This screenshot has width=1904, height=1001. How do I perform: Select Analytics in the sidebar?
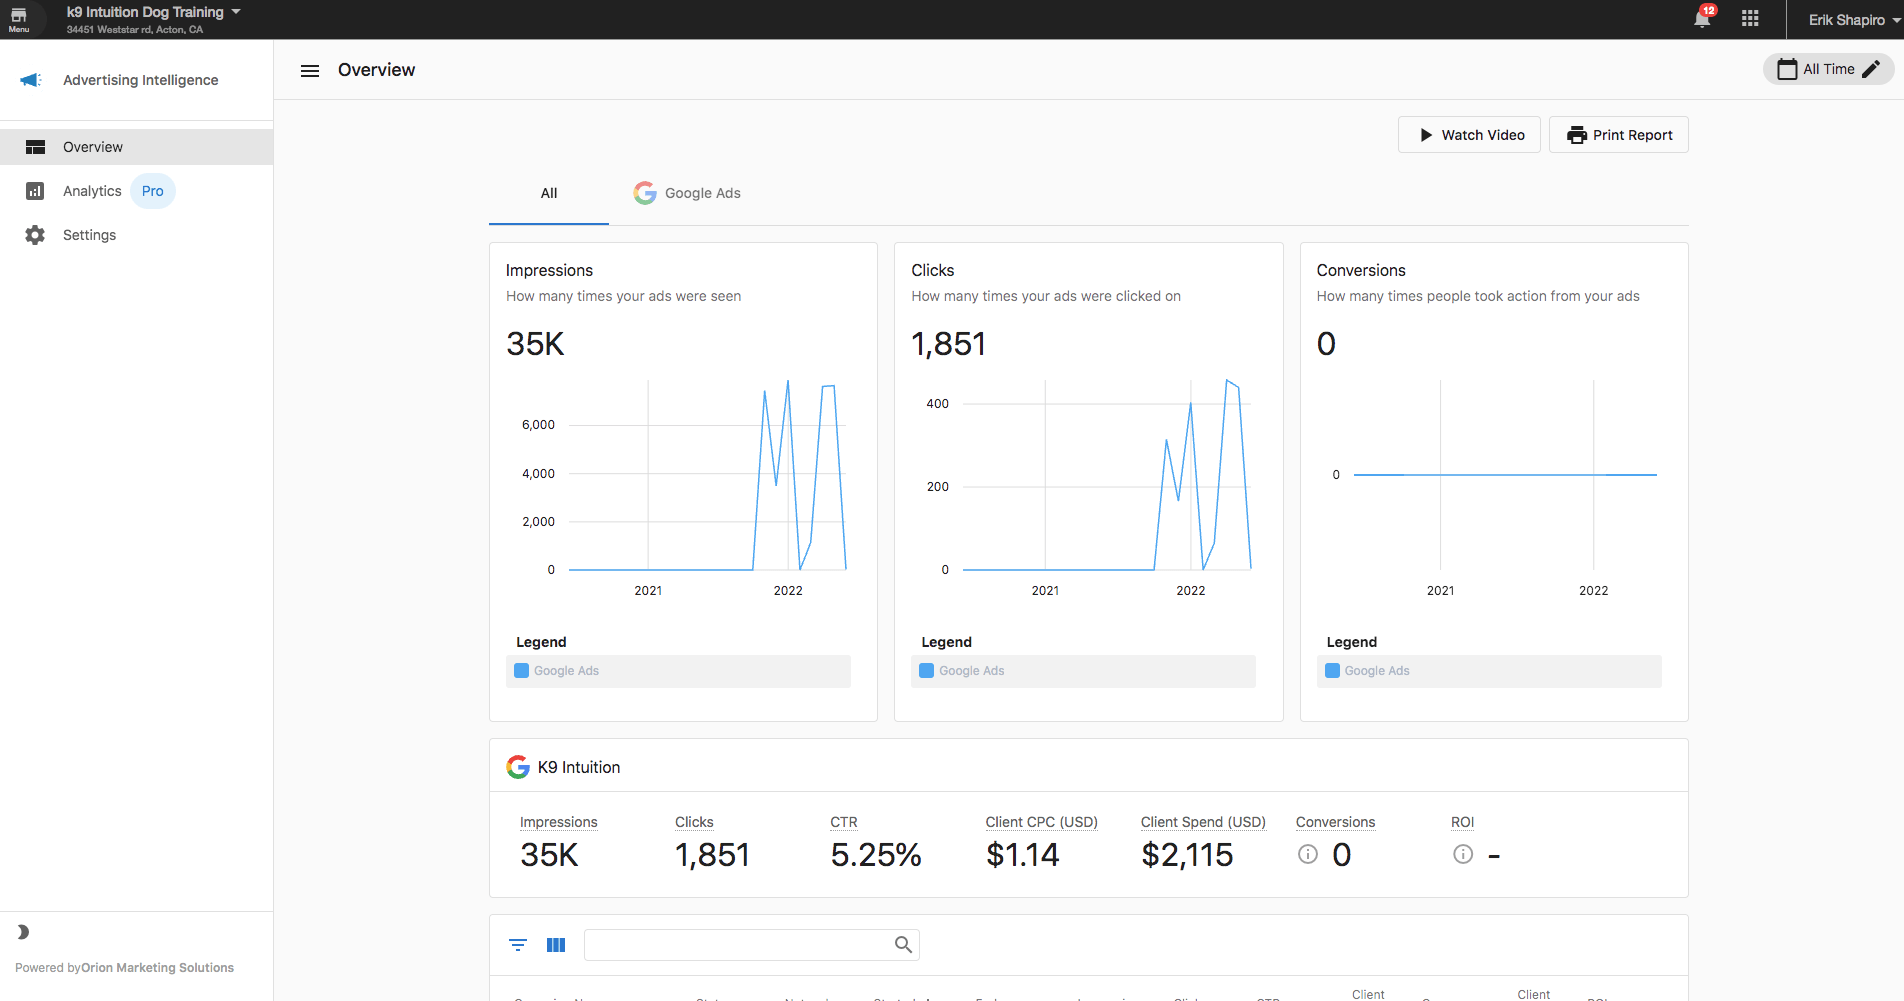coord(92,191)
